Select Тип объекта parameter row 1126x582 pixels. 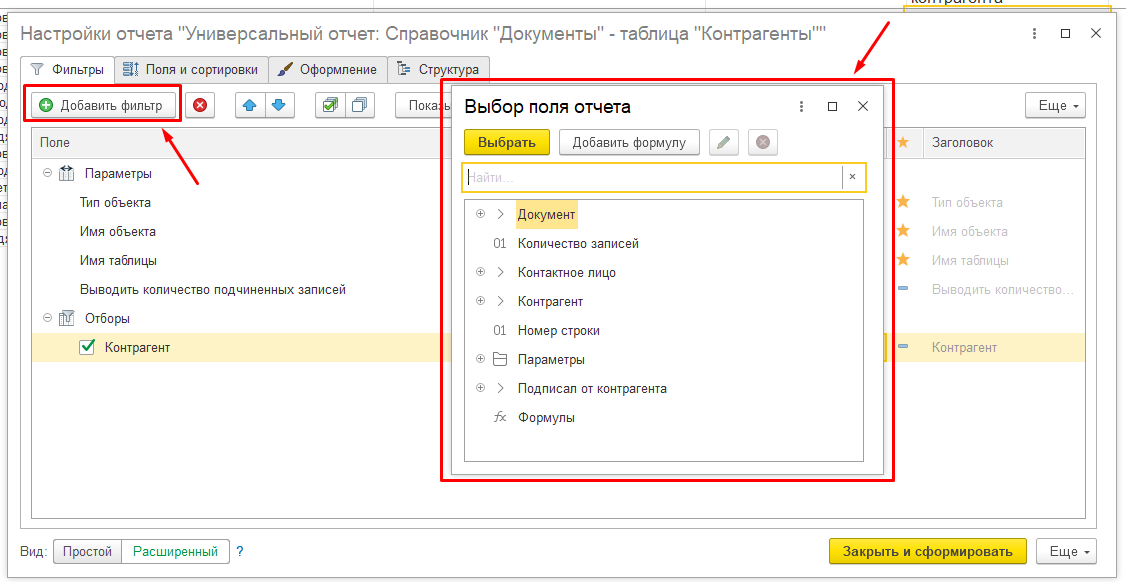pyautogui.click(x=115, y=203)
